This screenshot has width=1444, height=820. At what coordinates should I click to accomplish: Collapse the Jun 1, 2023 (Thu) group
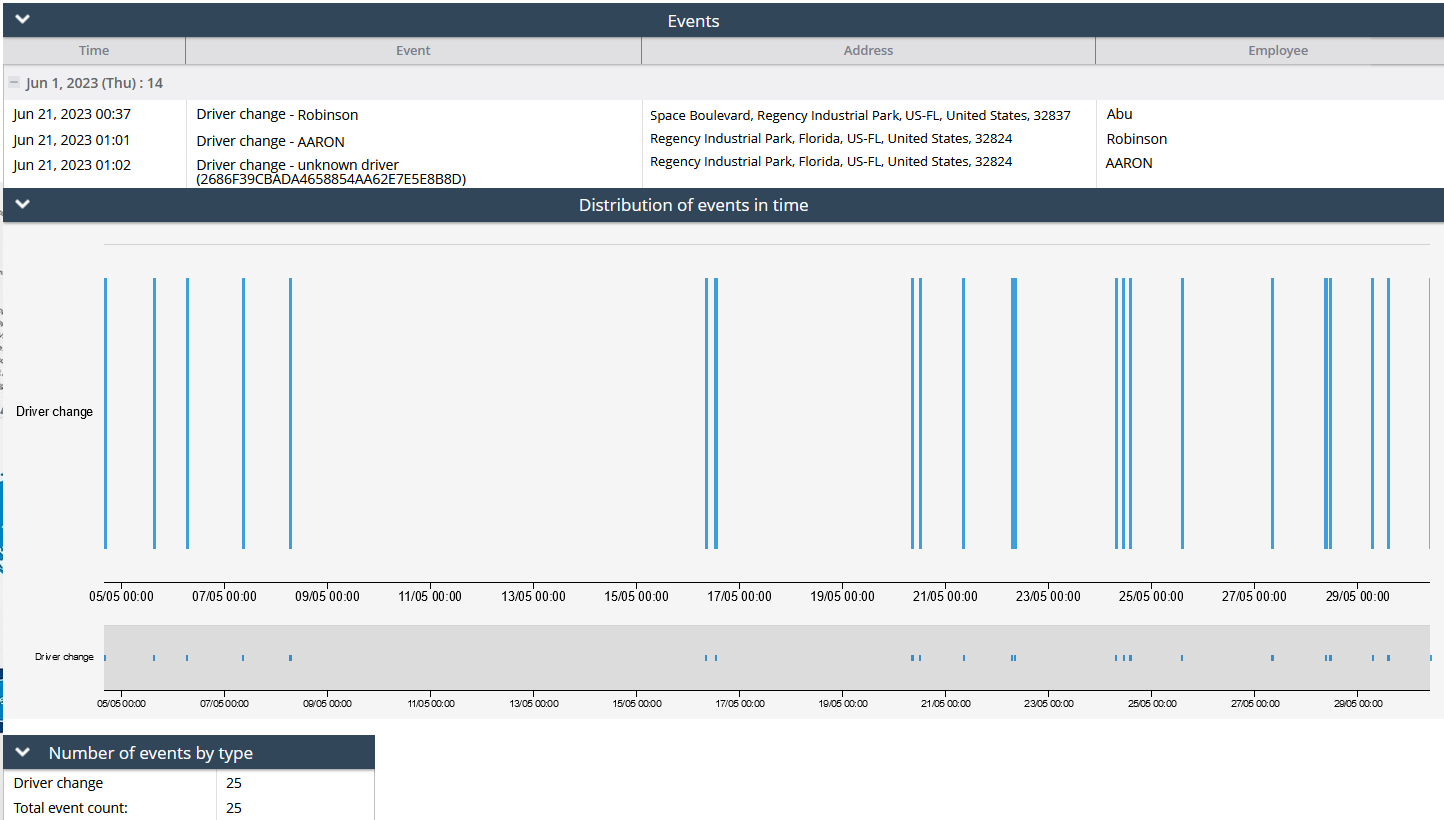pyautogui.click(x=14, y=83)
